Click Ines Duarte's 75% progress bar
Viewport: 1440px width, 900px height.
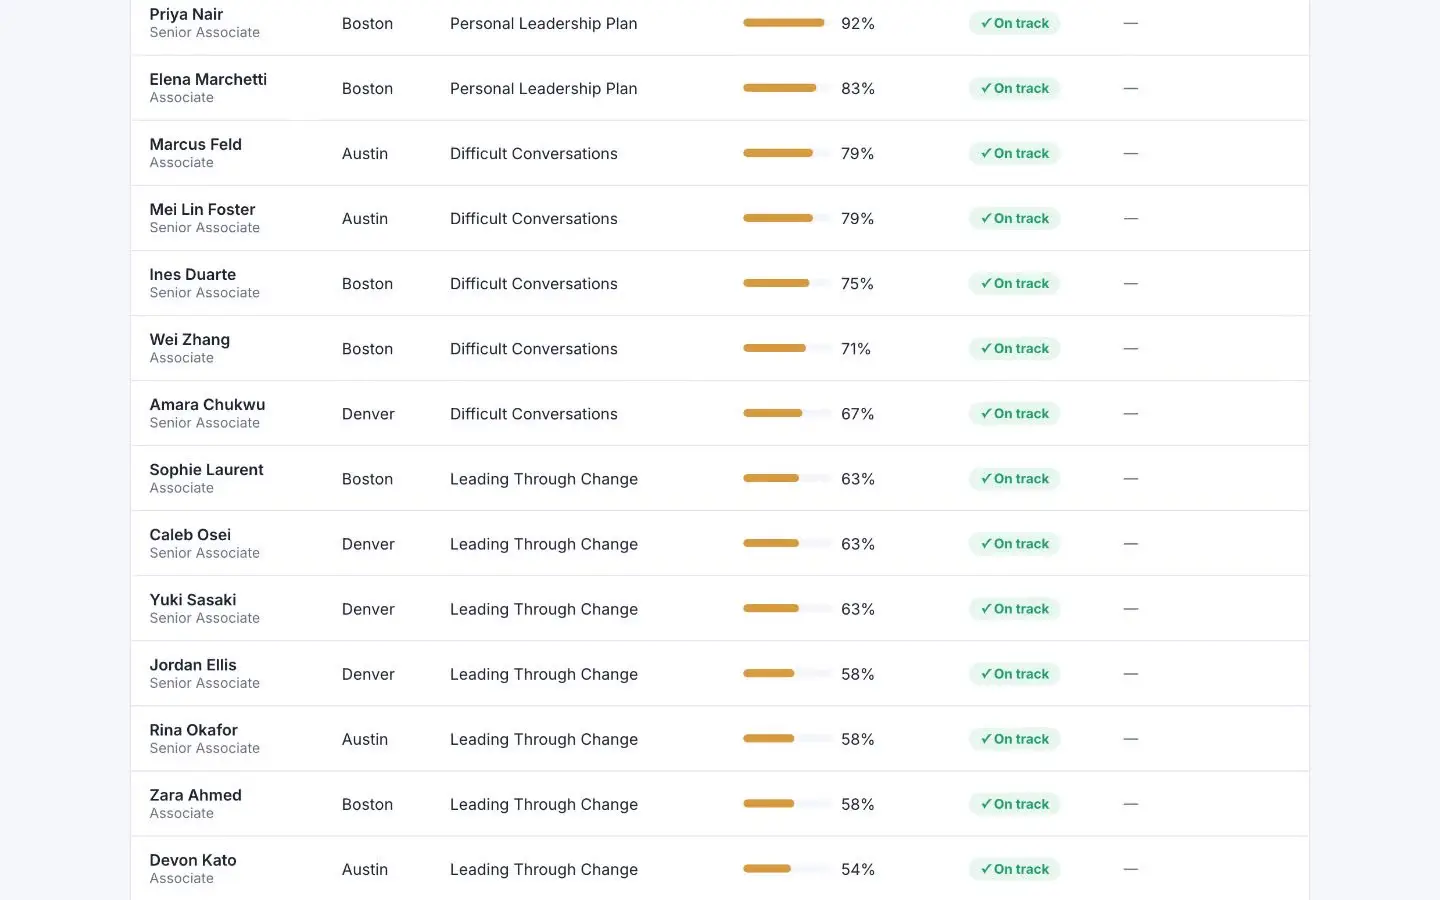click(787, 283)
